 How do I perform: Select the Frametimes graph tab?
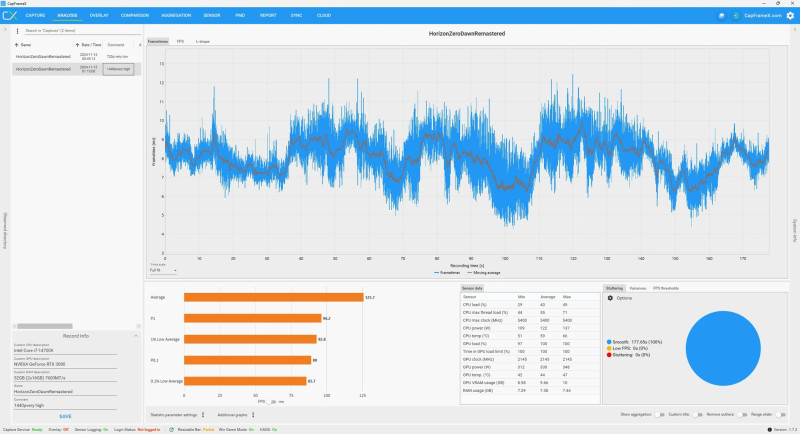click(x=158, y=41)
